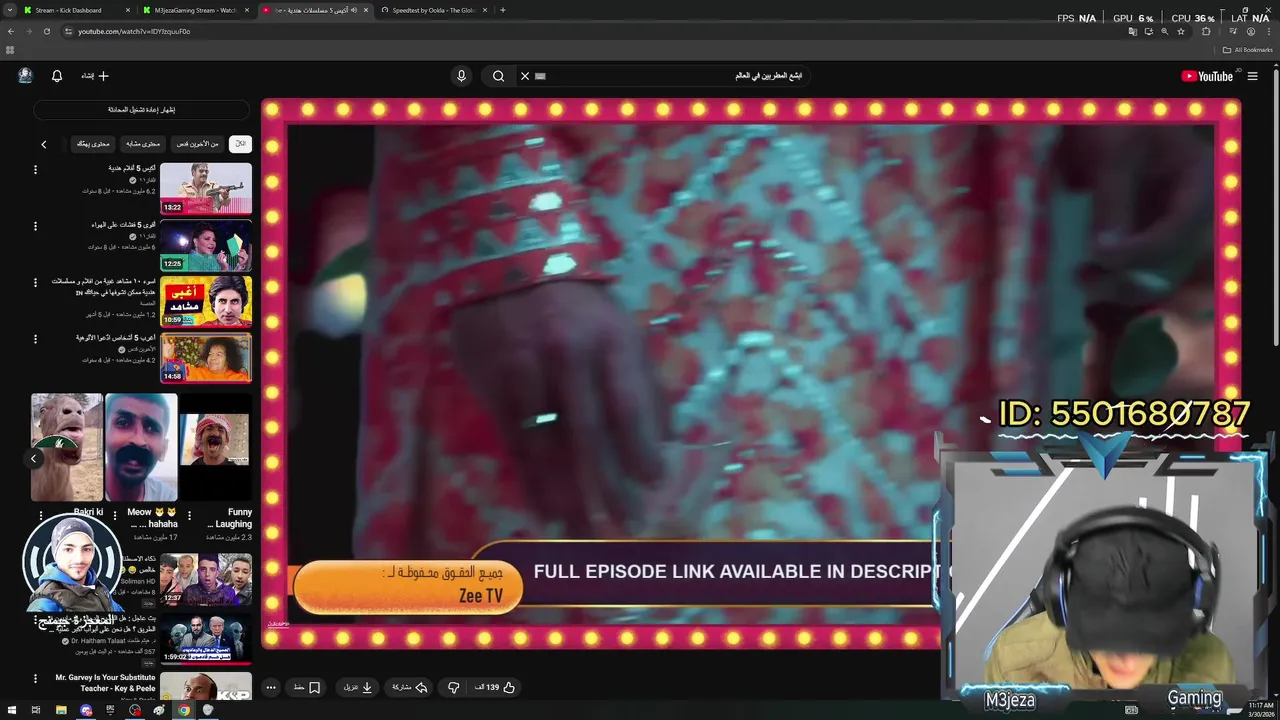The image size is (1280, 720).
Task: Open the Chrome media control icon
Action: click(1232, 31)
